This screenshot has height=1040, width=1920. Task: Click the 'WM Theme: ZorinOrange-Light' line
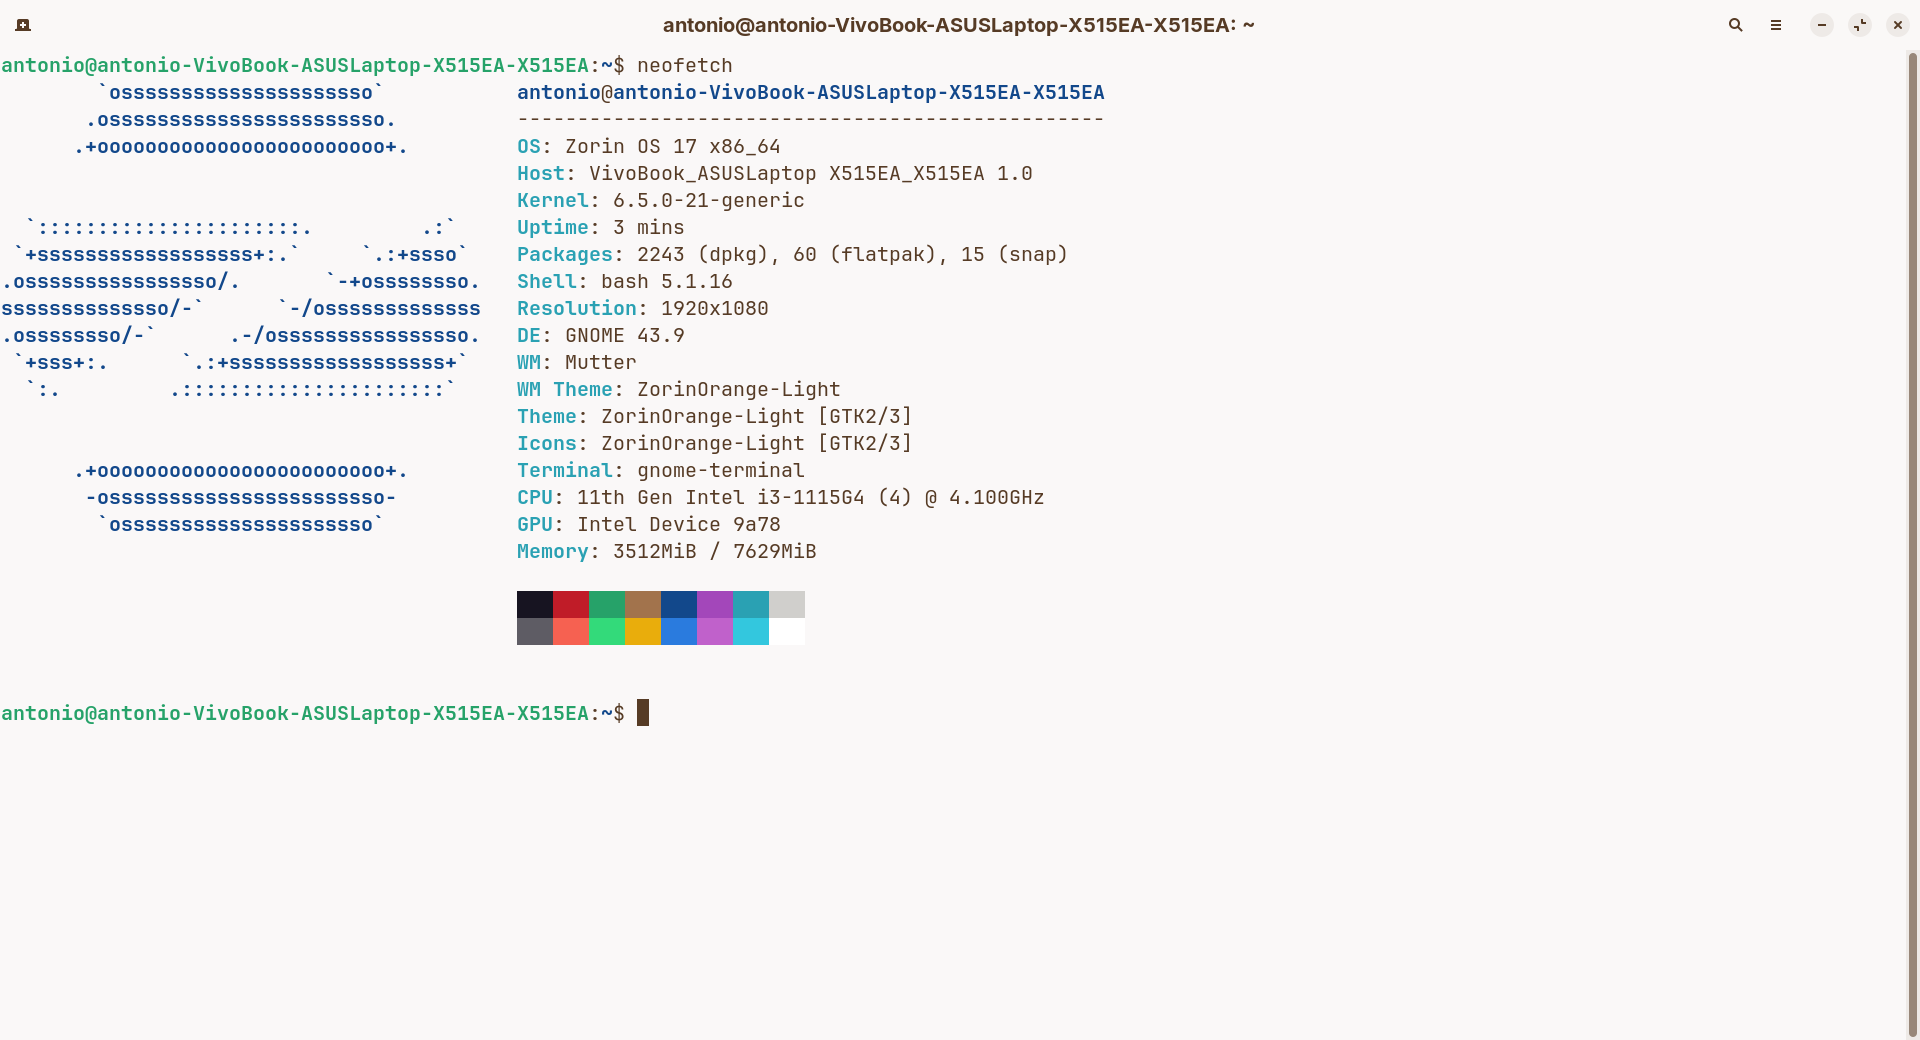coord(679,389)
